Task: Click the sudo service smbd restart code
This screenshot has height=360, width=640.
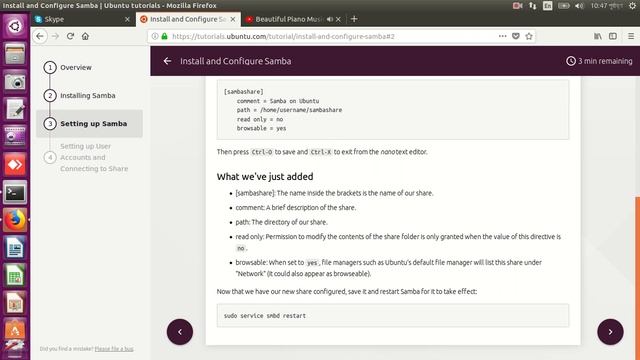Action: tap(265, 316)
